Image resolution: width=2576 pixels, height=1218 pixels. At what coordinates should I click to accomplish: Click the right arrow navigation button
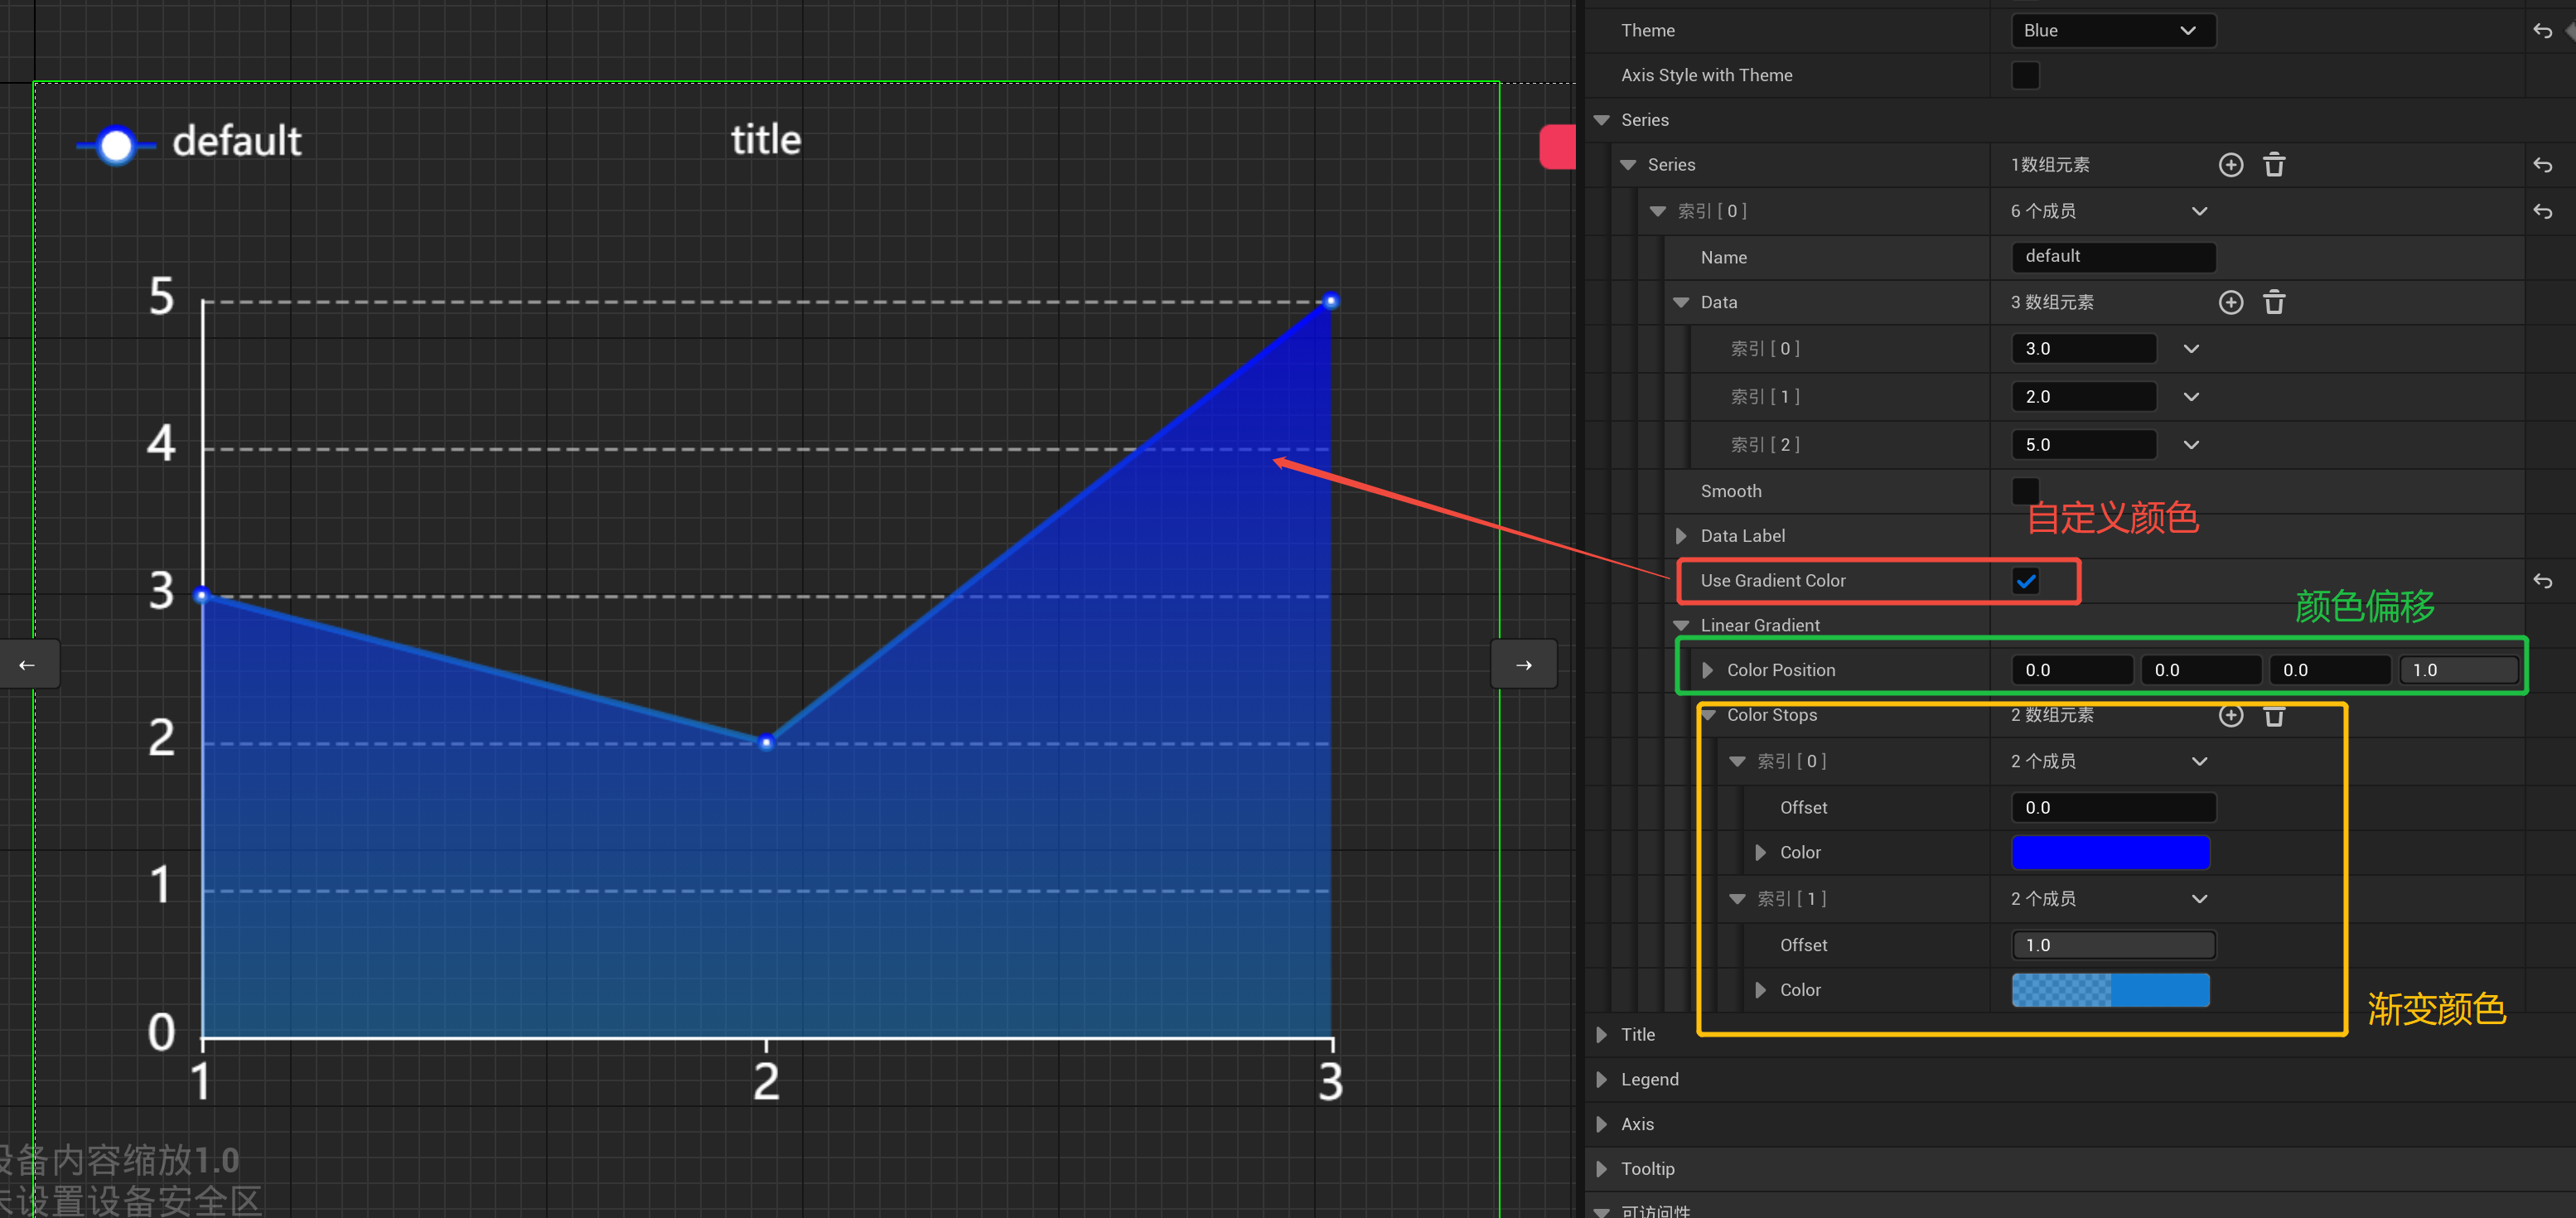(1523, 663)
